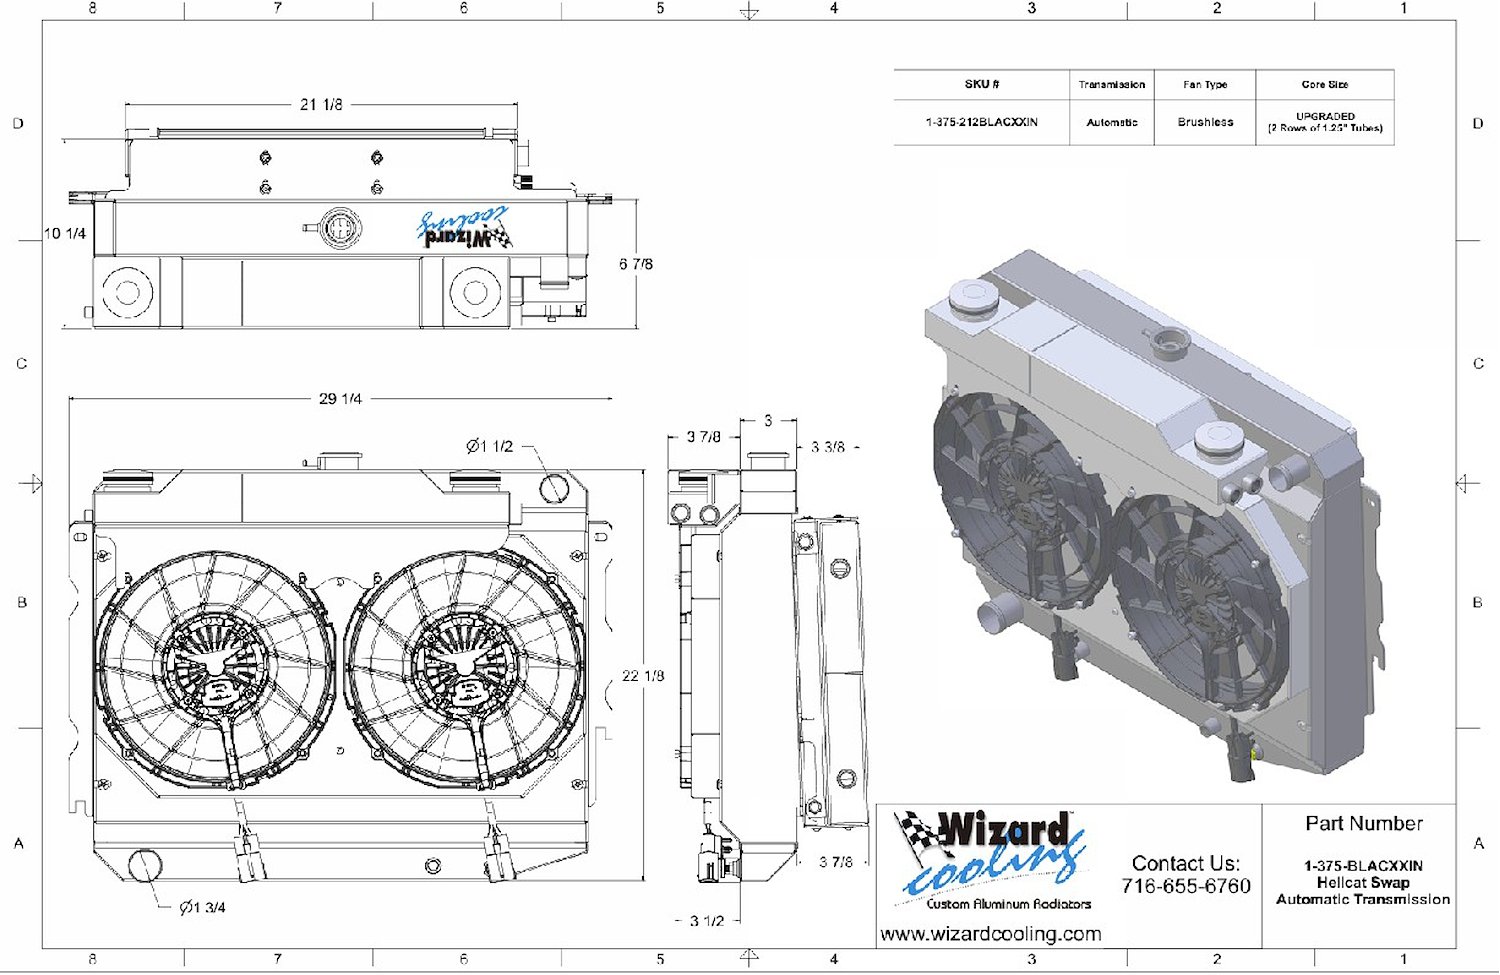
Task: Click the 6 7/8 height dimension
Action: 636,264
